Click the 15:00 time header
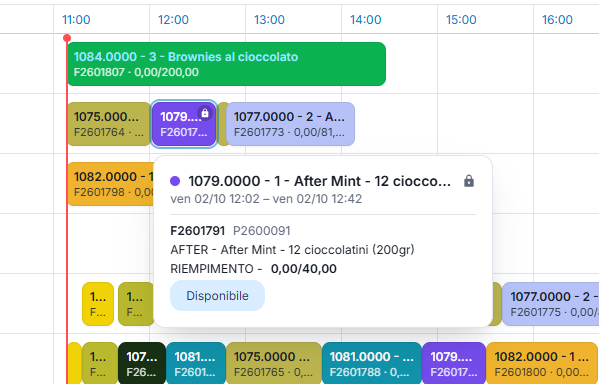Viewport: 599px width, 384px height. pos(461,19)
